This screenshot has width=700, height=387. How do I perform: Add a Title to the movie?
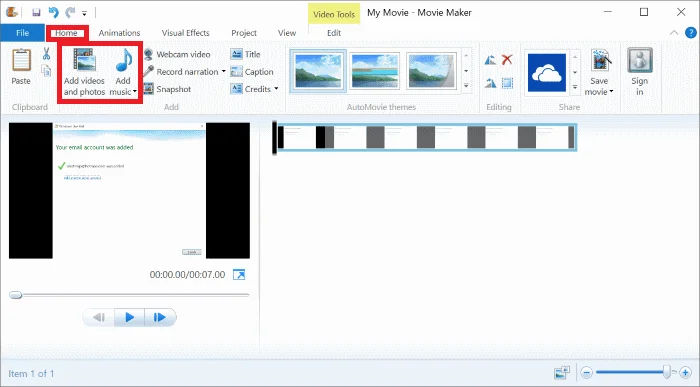[246, 54]
